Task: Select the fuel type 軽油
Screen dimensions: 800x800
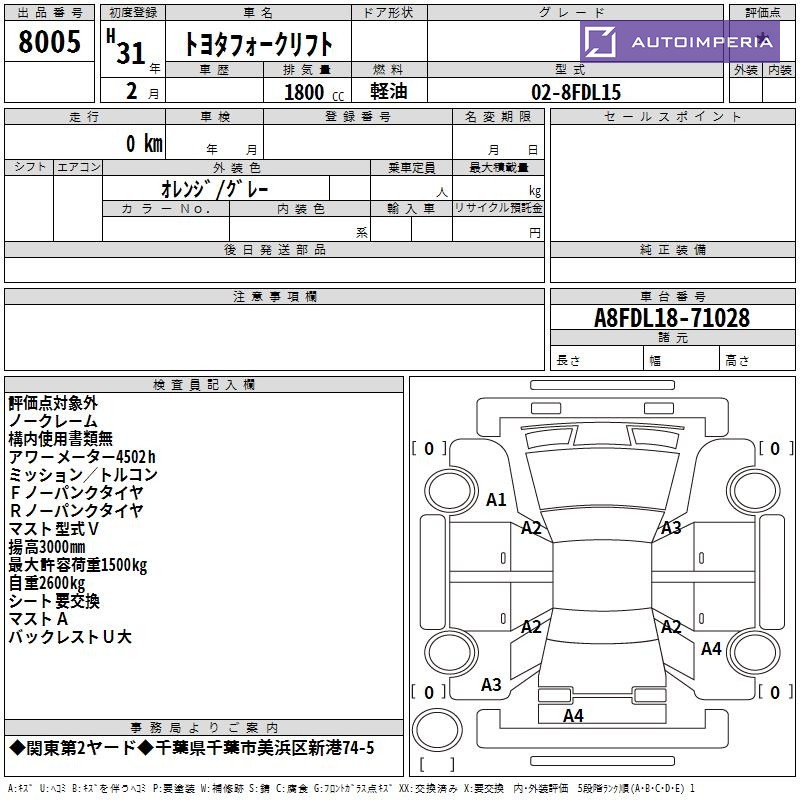Action: (x=389, y=91)
